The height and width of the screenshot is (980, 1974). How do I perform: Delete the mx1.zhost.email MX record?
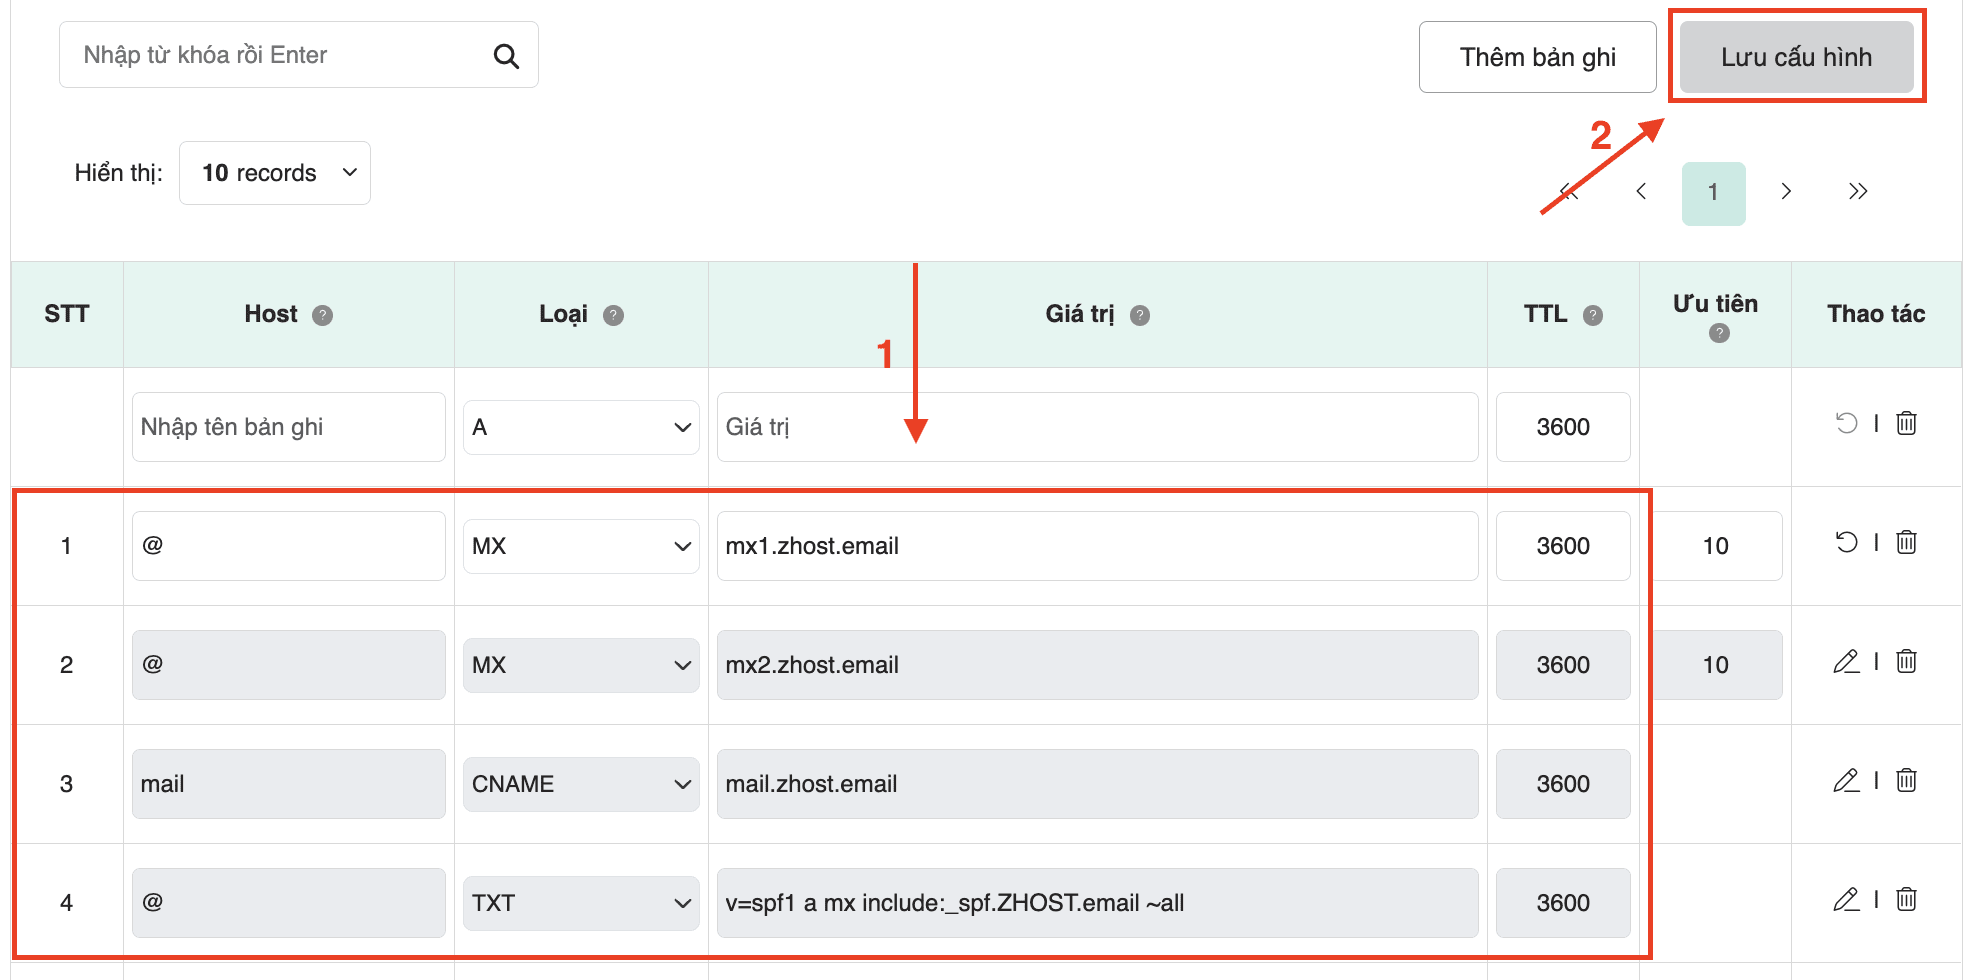click(1907, 543)
